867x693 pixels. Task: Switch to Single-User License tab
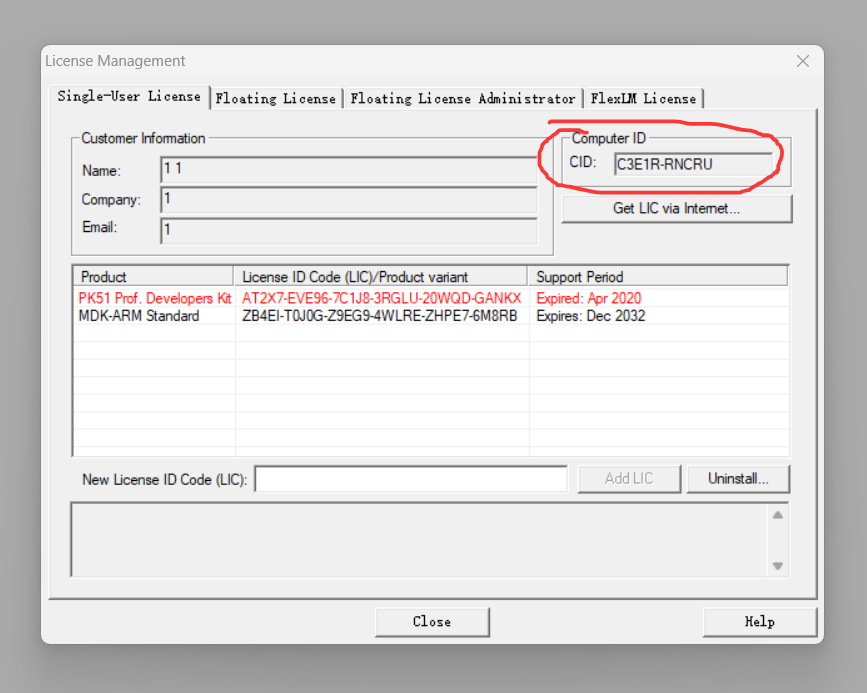tap(129, 96)
